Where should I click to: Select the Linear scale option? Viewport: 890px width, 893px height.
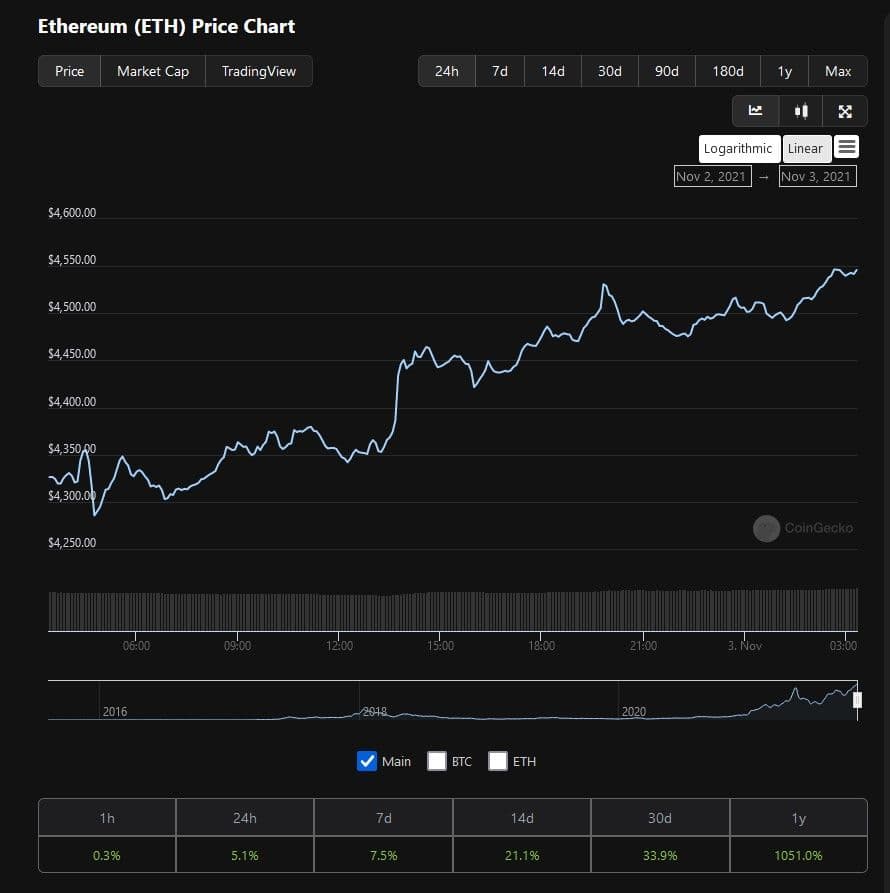pyautogui.click(x=805, y=149)
